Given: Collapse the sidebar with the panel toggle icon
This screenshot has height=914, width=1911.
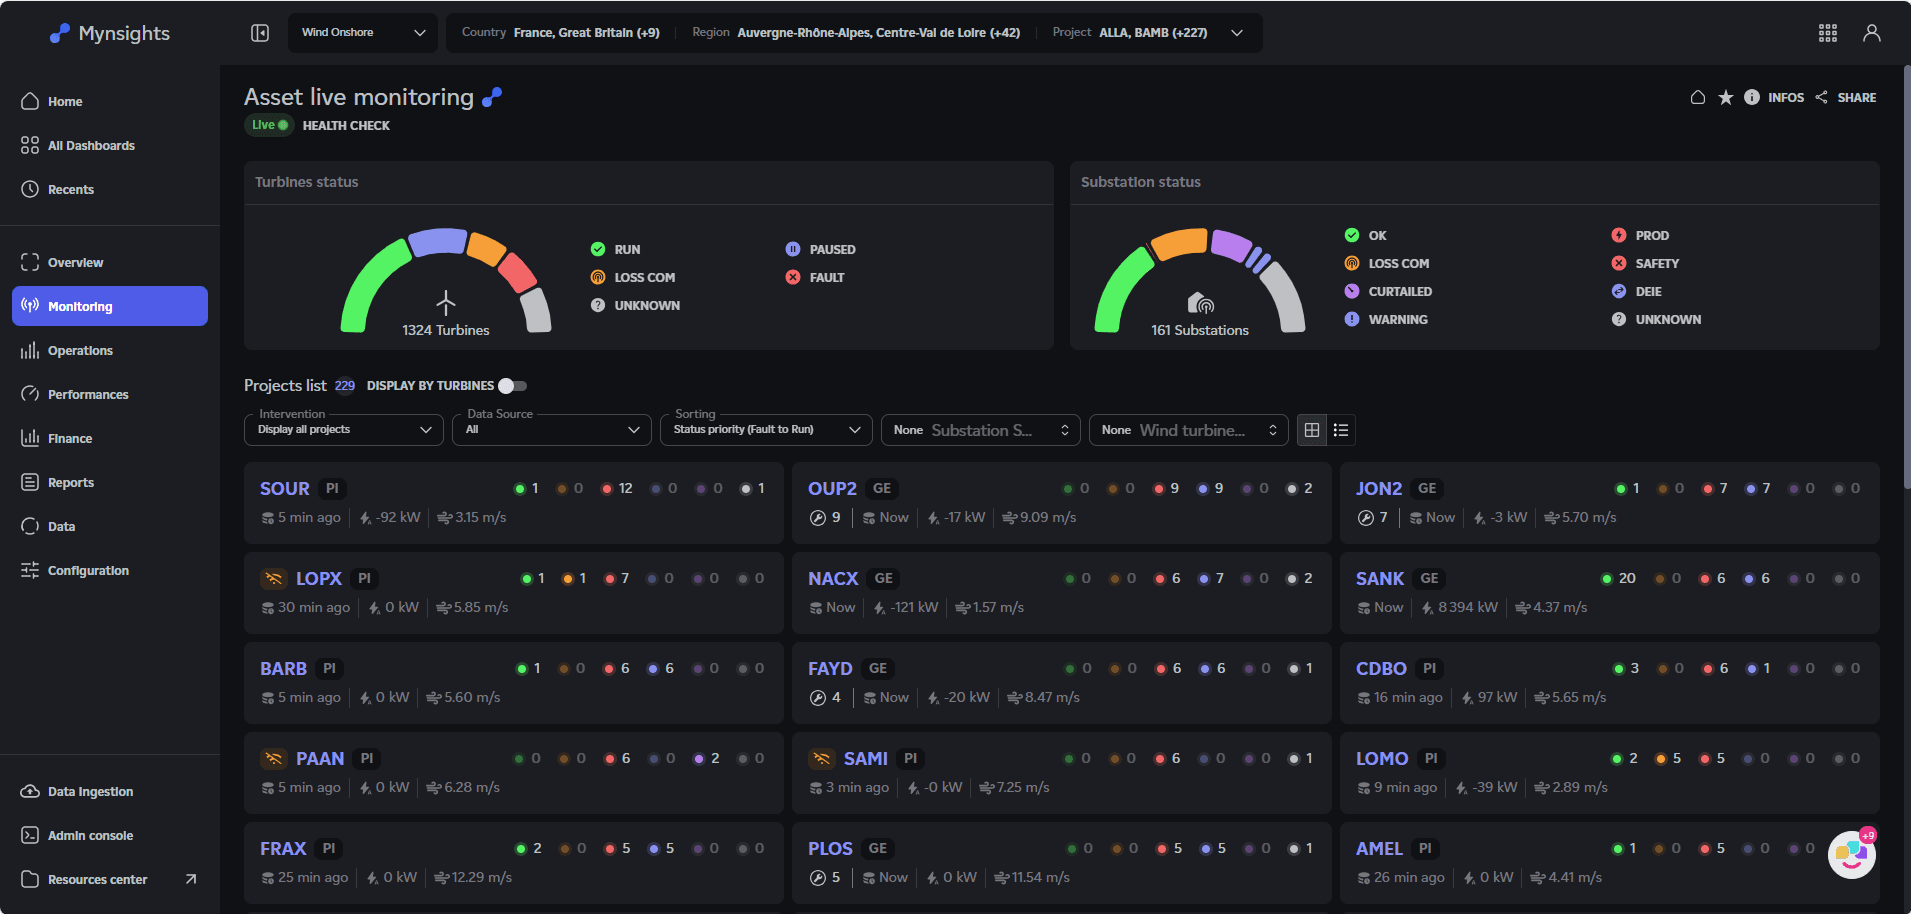Looking at the screenshot, I should [x=260, y=32].
